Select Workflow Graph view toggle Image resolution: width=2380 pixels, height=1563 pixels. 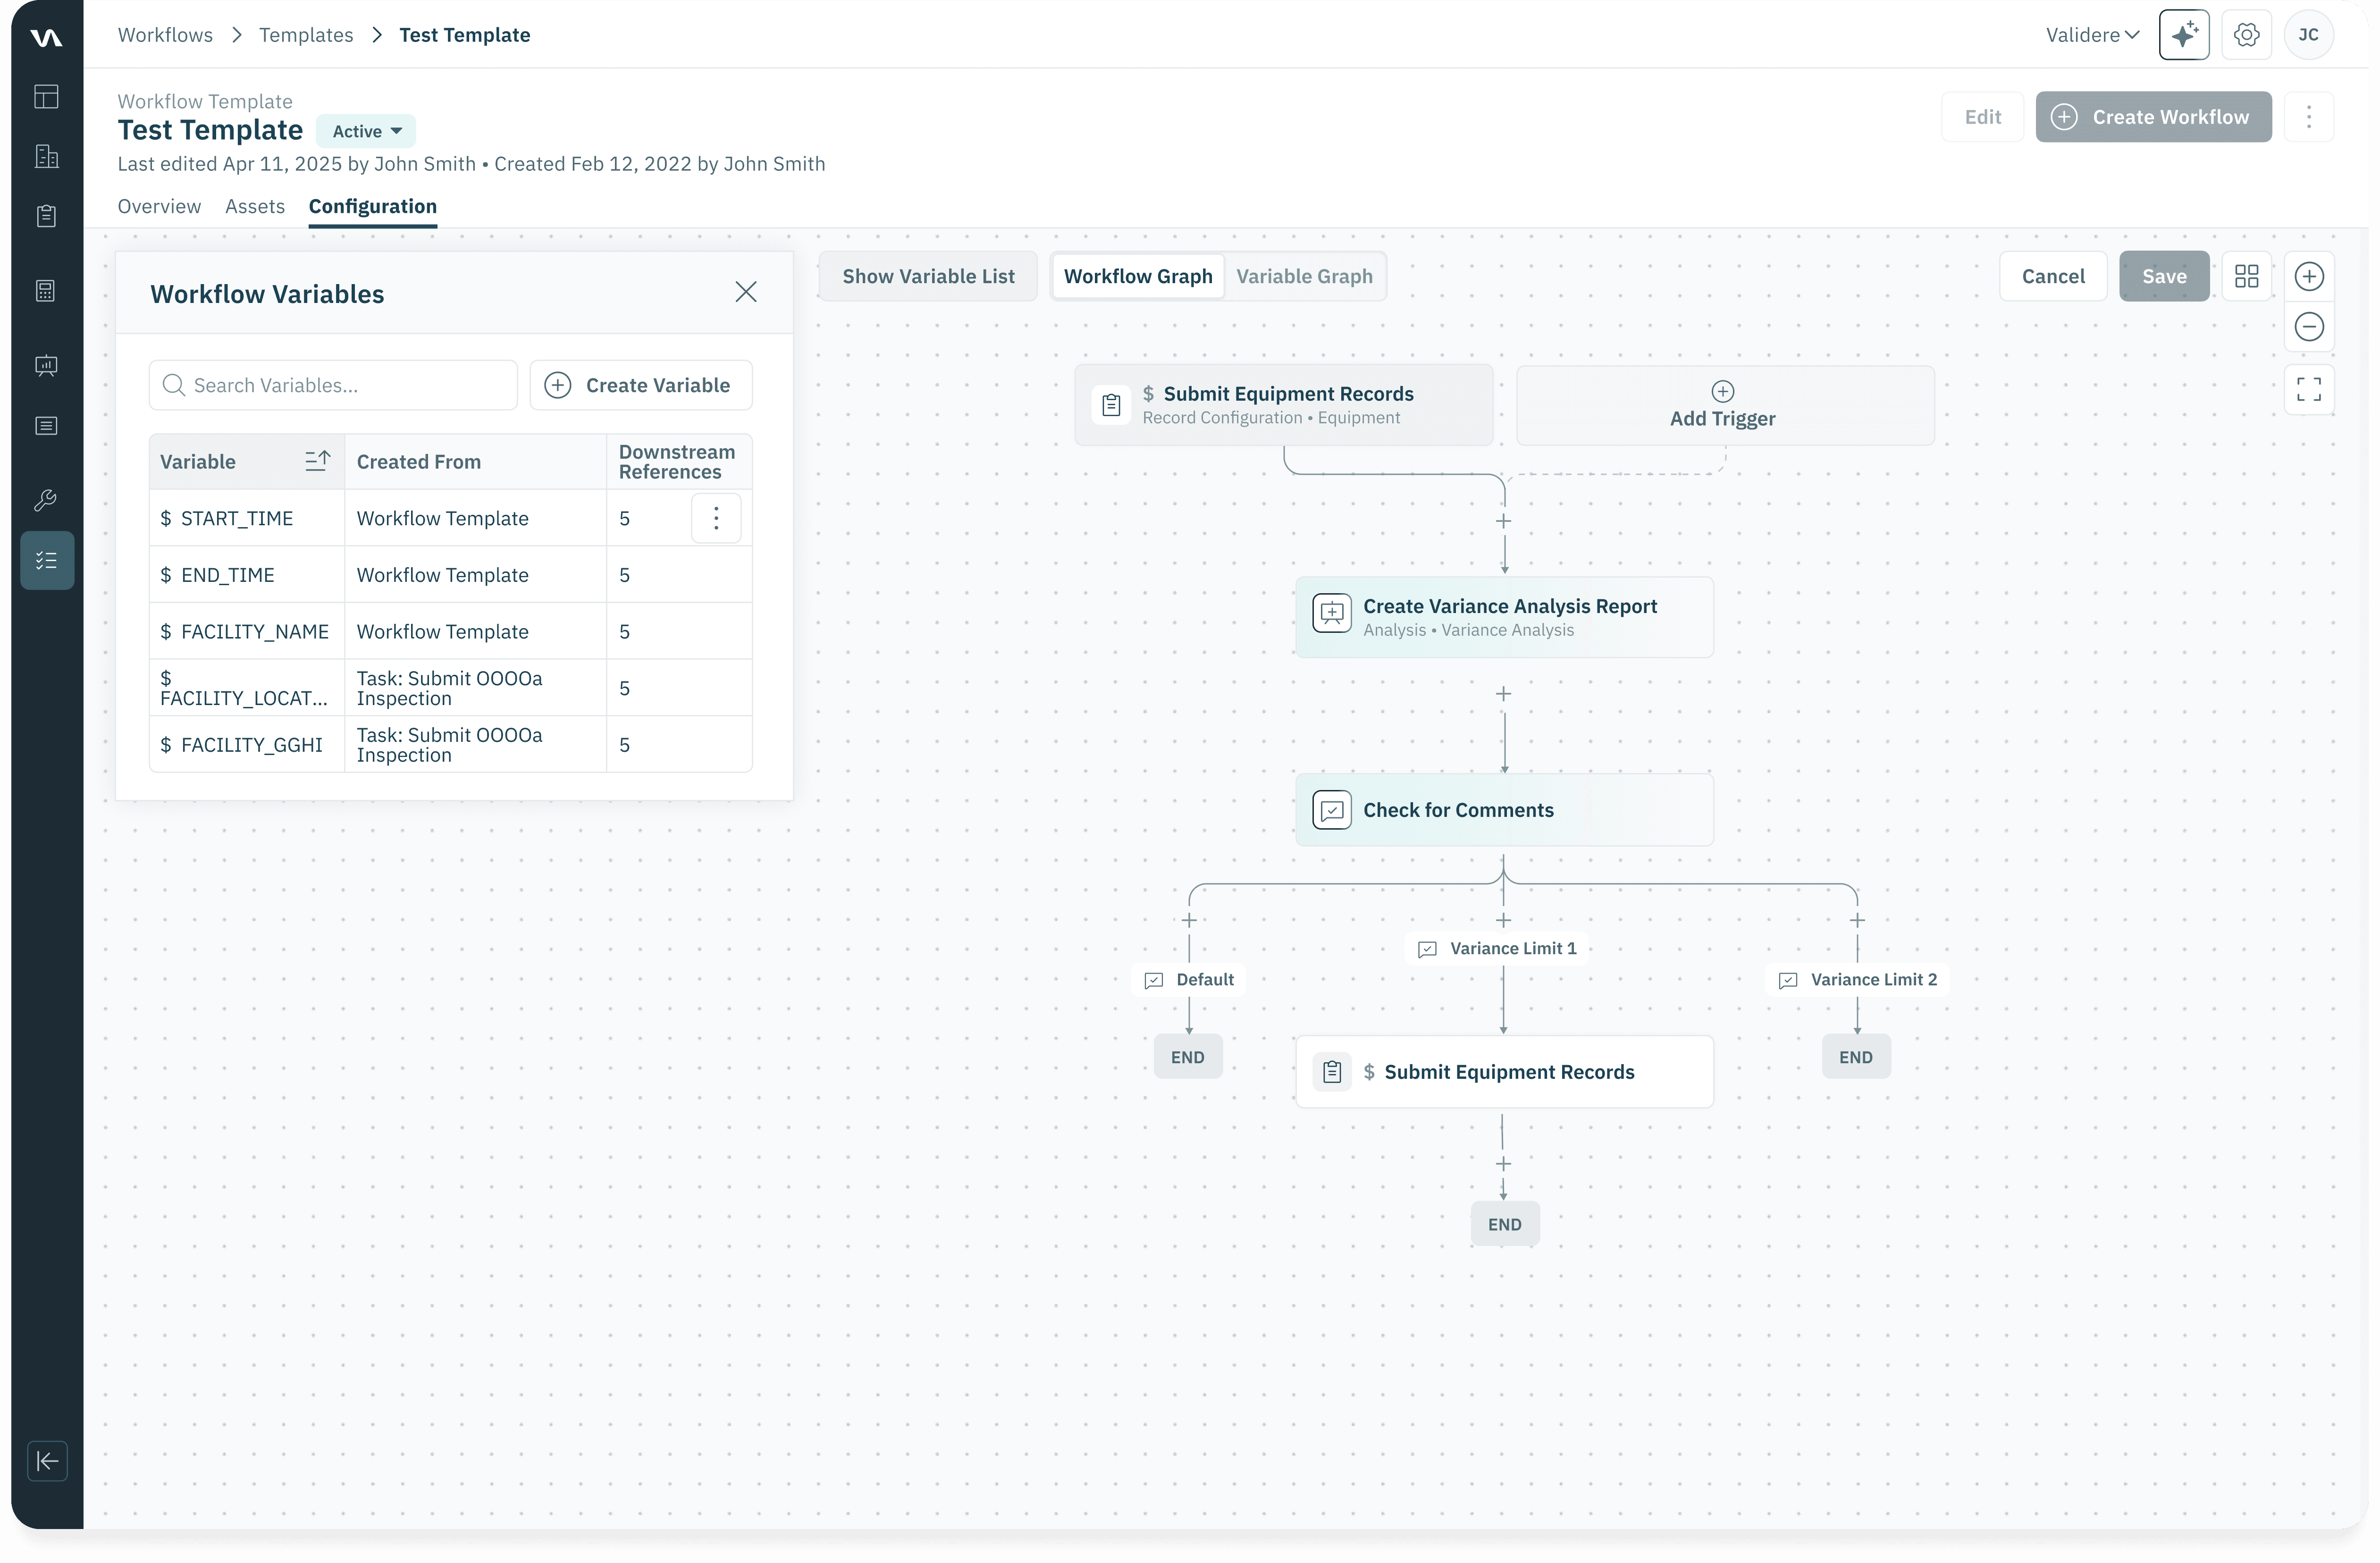(1137, 276)
